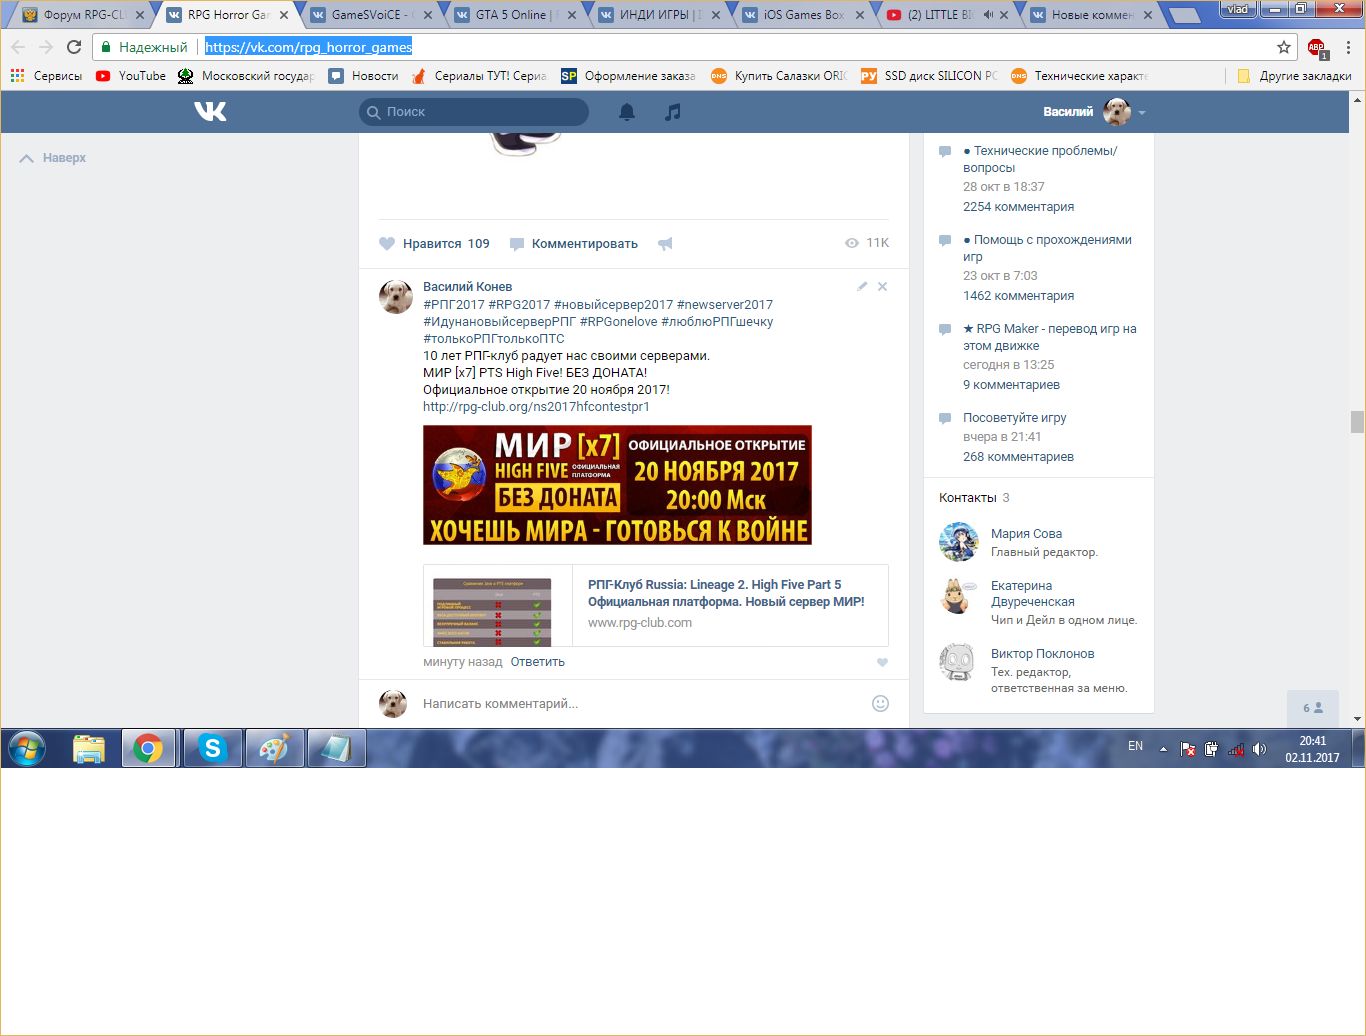The width and height of the screenshot is (1366, 1036).
Task: Click the search magnifier icon
Action: (374, 112)
